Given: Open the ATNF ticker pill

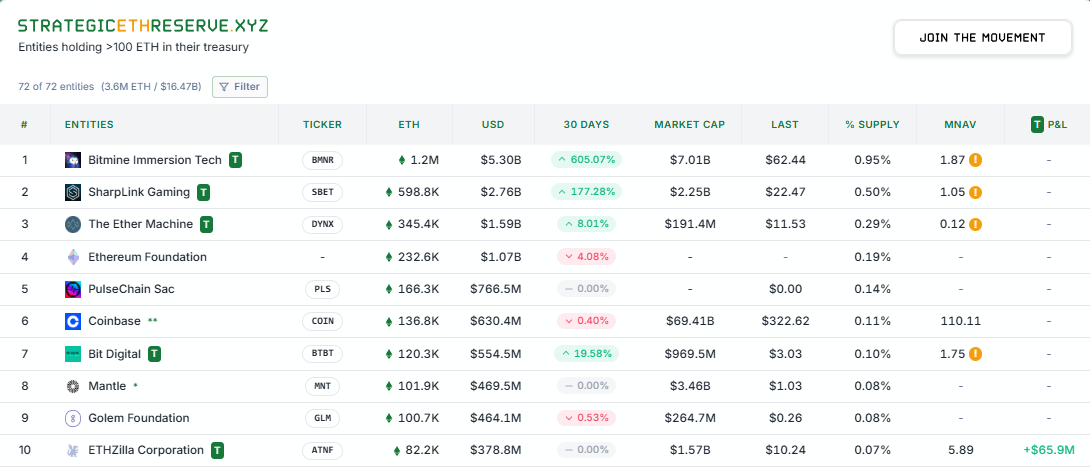Looking at the screenshot, I should 323,451.
